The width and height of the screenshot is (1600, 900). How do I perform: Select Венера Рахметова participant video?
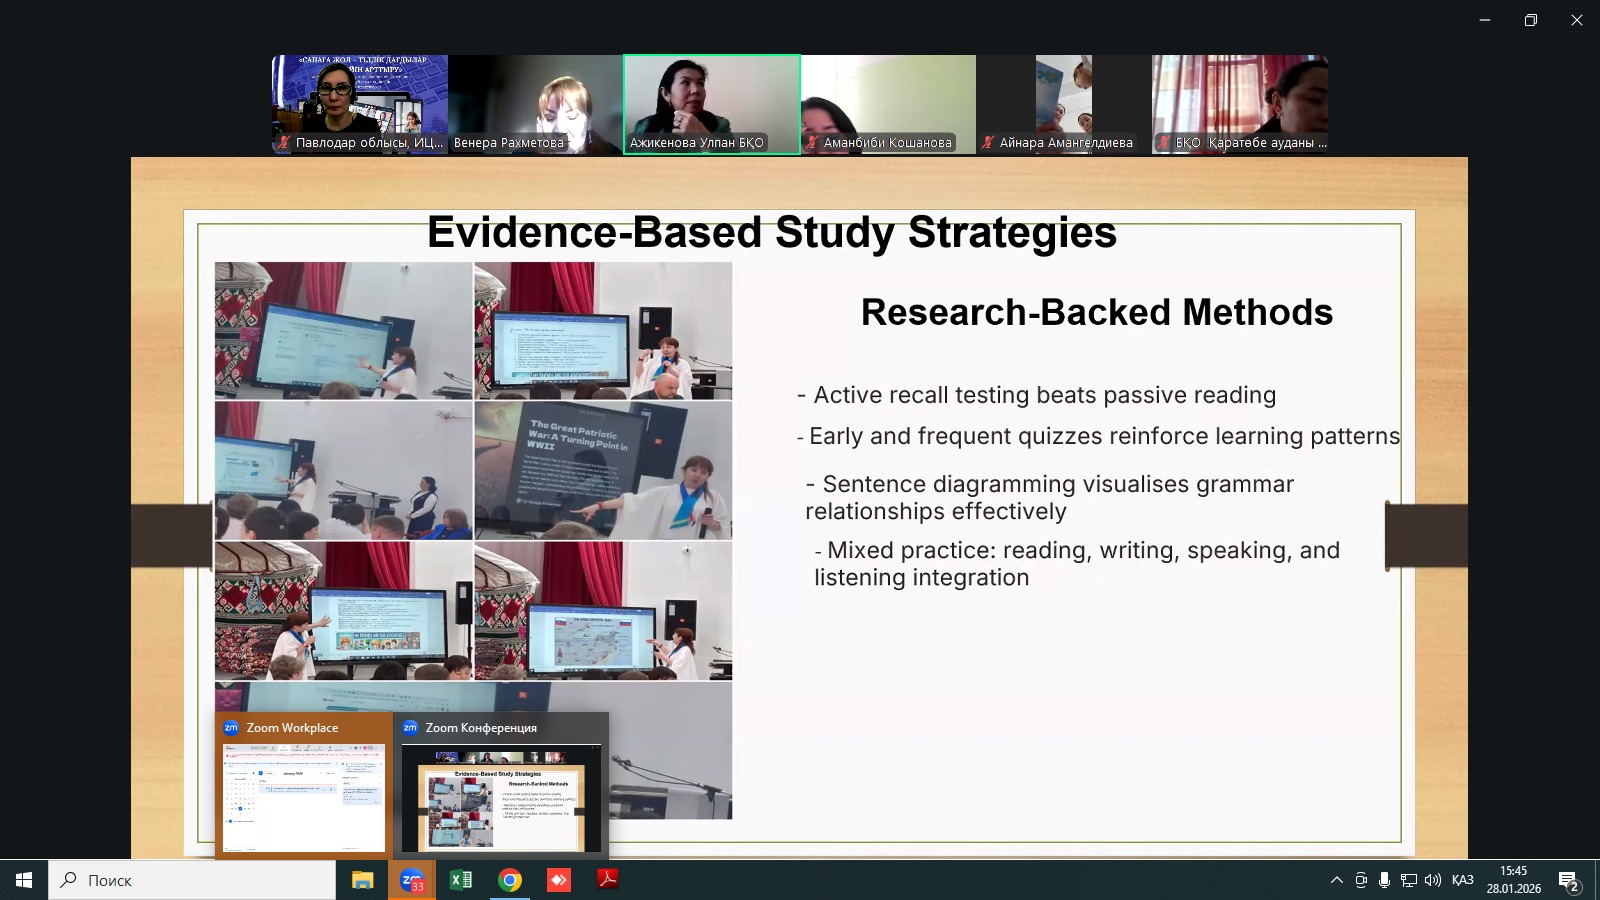pyautogui.click(x=535, y=104)
